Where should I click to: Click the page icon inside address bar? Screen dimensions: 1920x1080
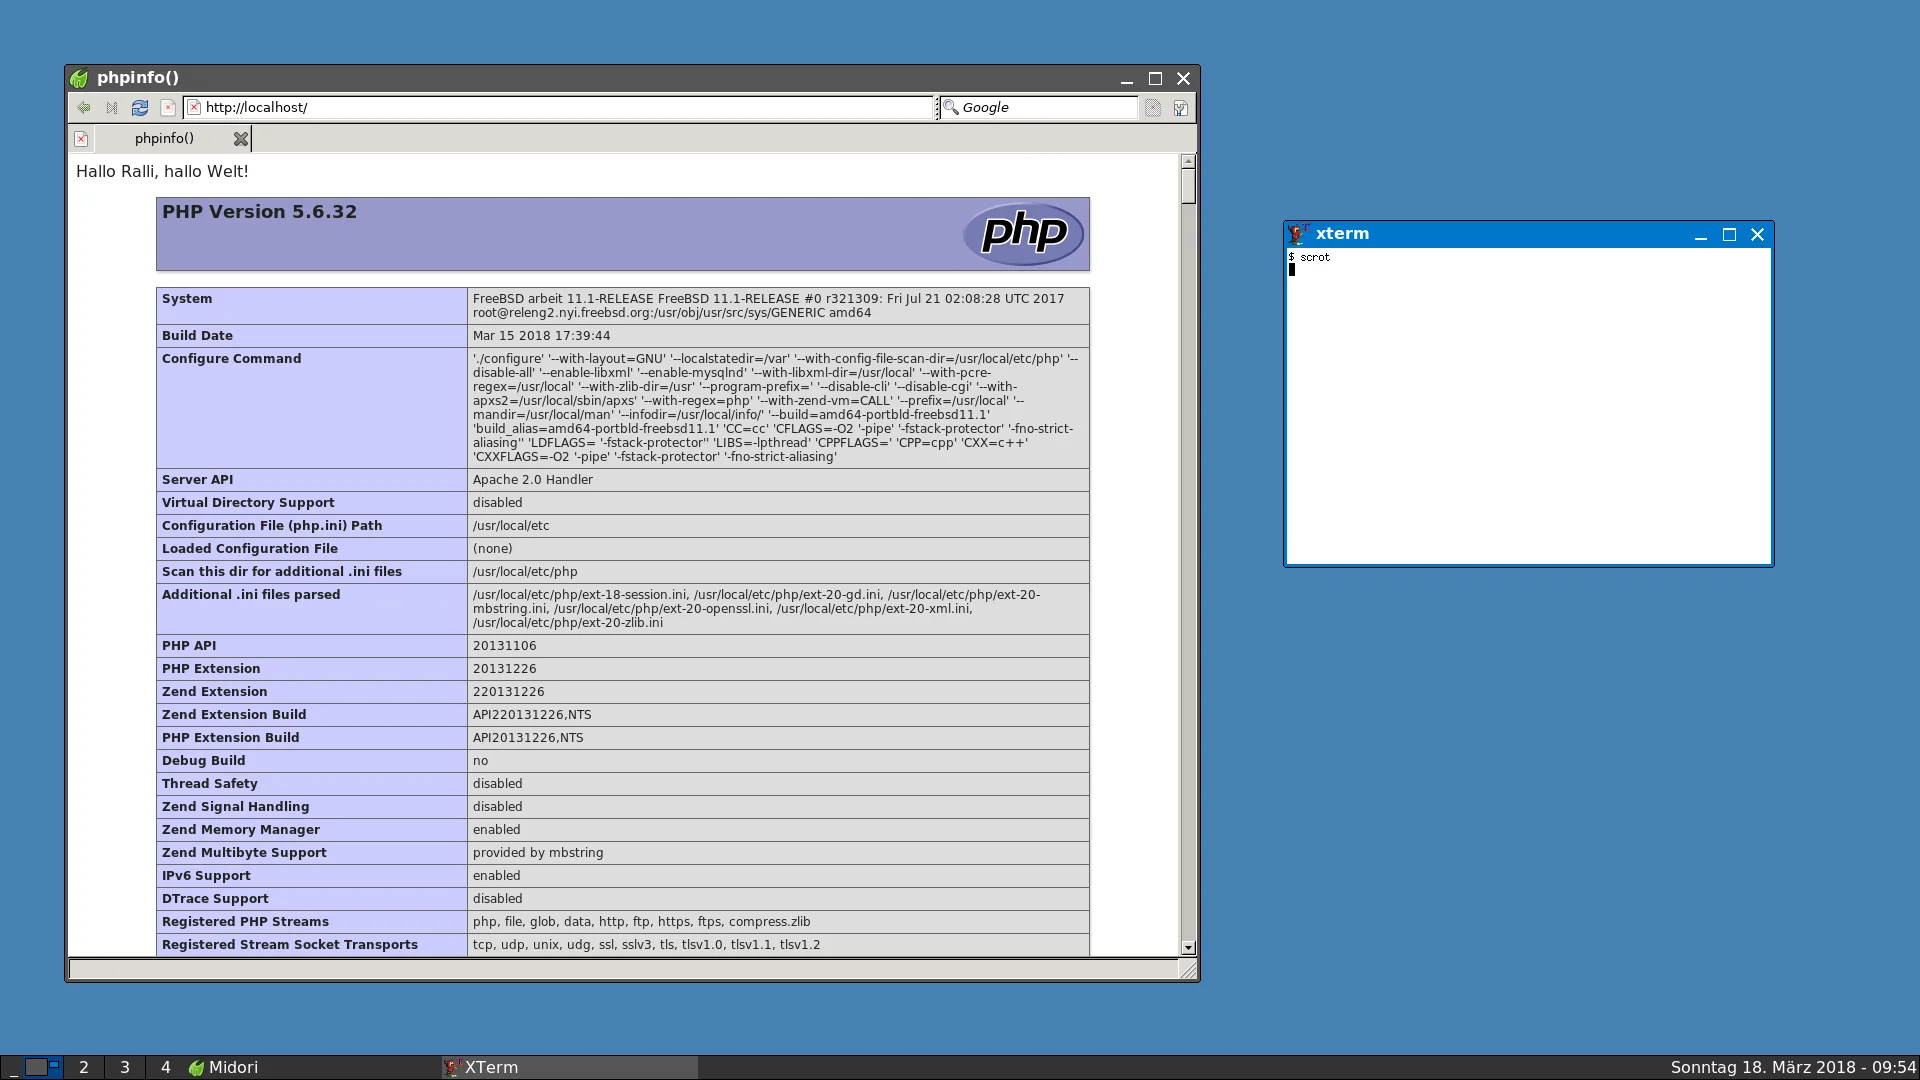(194, 108)
